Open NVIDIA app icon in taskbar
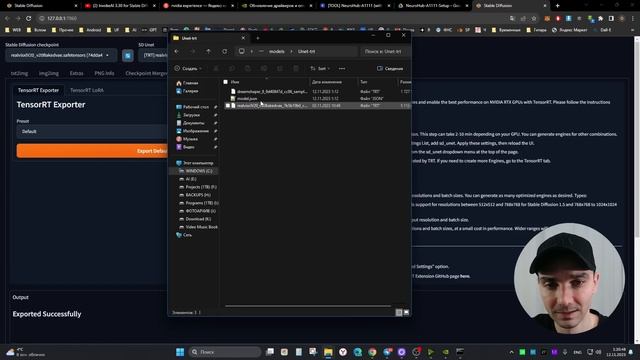The height and width of the screenshot is (360, 640). [446, 352]
